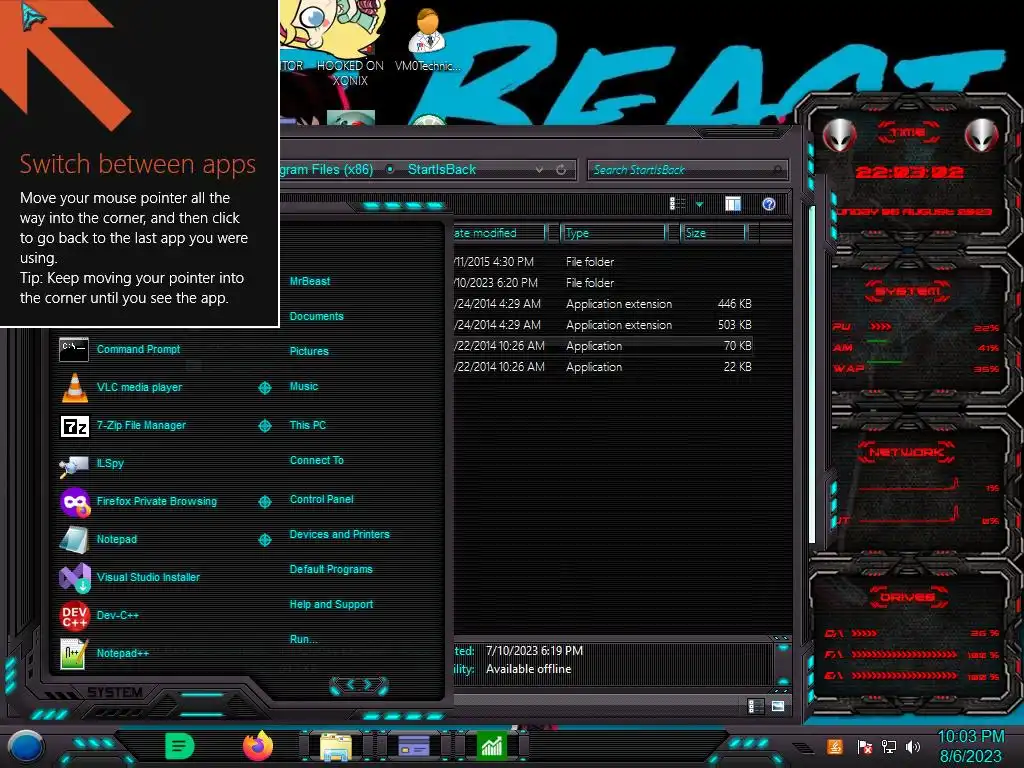Open Notepad icon in Start menu
1024x768 pixels.
(x=74, y=539)
